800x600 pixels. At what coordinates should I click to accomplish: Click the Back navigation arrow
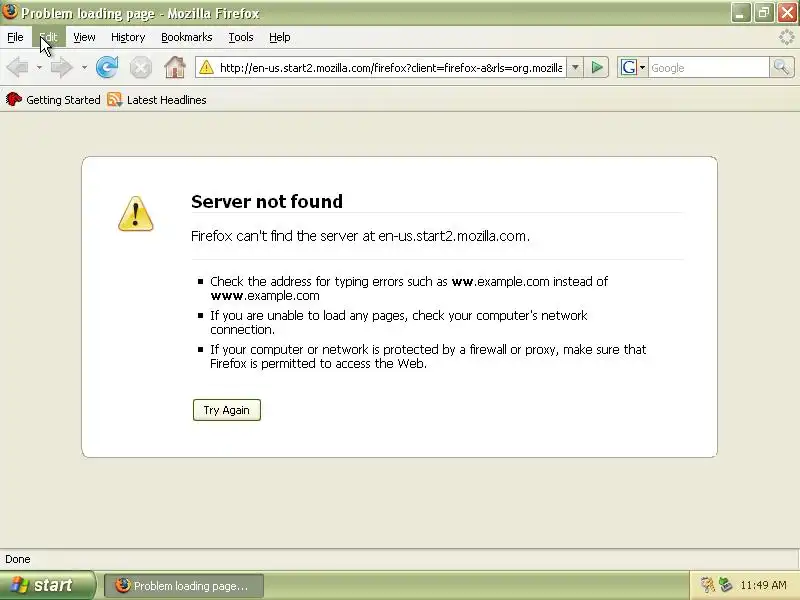click(17, 67)
